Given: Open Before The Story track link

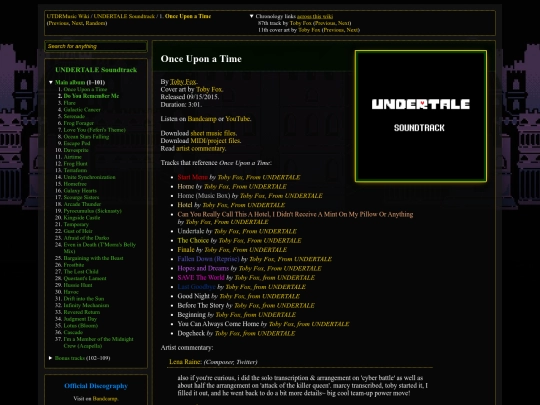Looking at the screenshot, I should (200, 305).
